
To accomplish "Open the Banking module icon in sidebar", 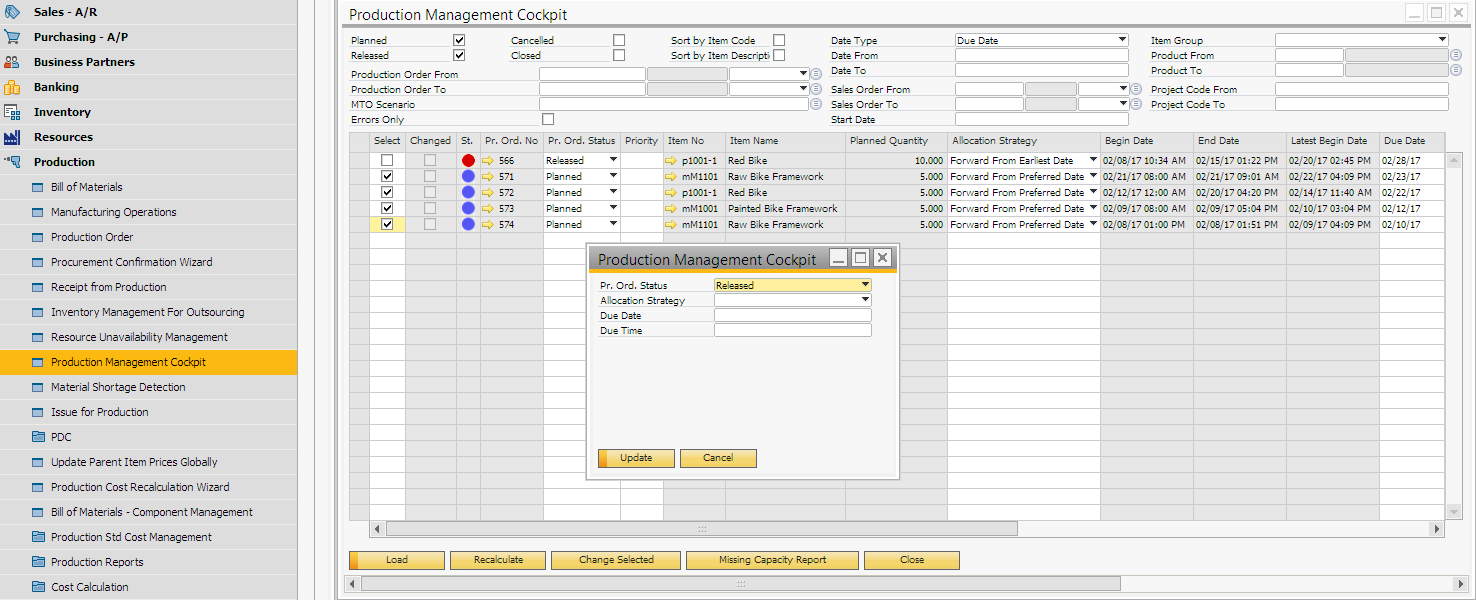I will pos(12,87).
